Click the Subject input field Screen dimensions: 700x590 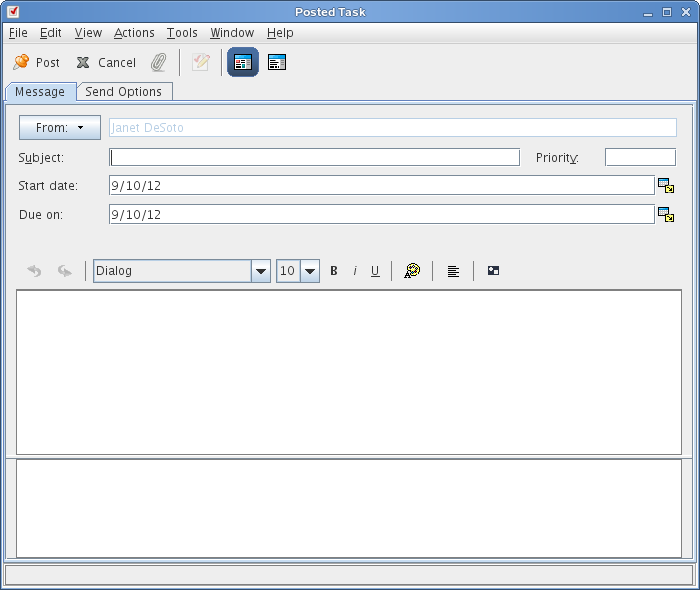coord(314,157)
